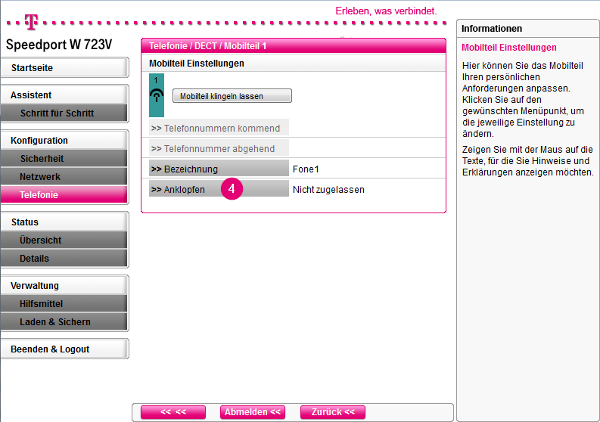Click the Telekom T logo

[x=31, y=22]
